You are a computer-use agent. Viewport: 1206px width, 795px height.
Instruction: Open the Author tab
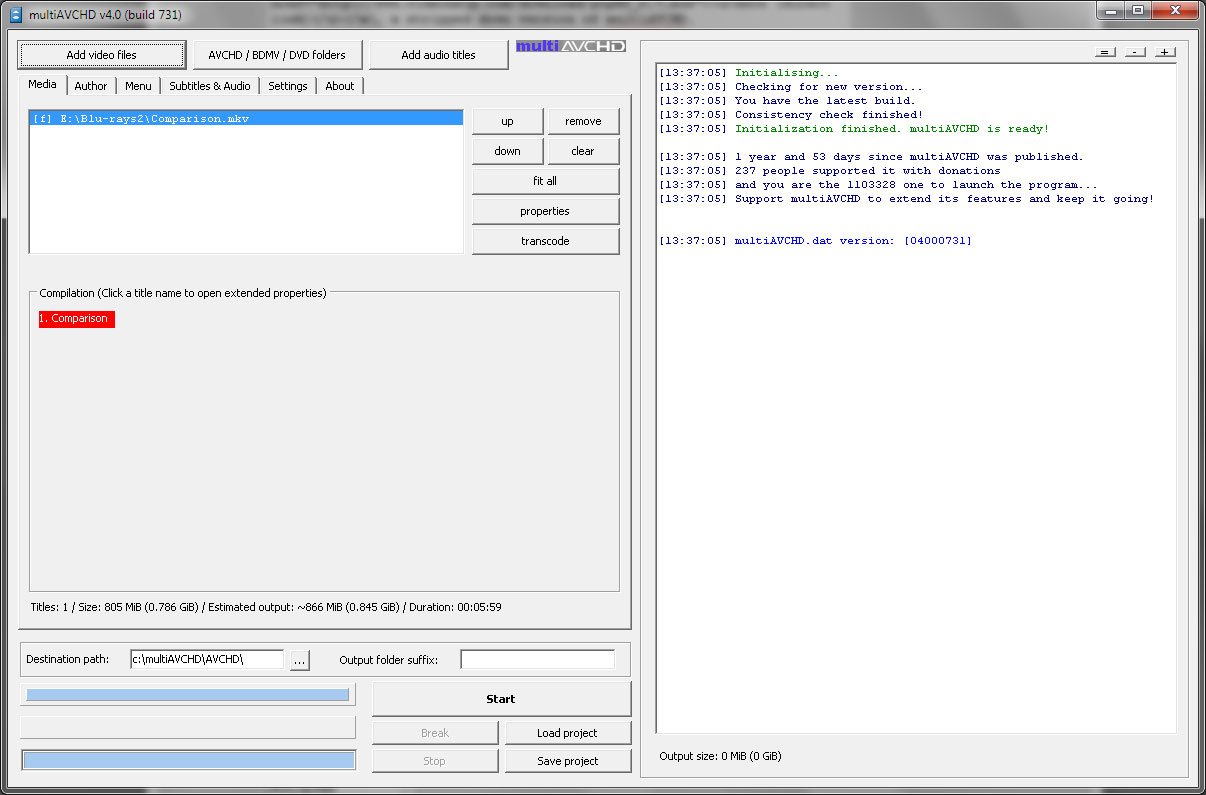[91, 86]
